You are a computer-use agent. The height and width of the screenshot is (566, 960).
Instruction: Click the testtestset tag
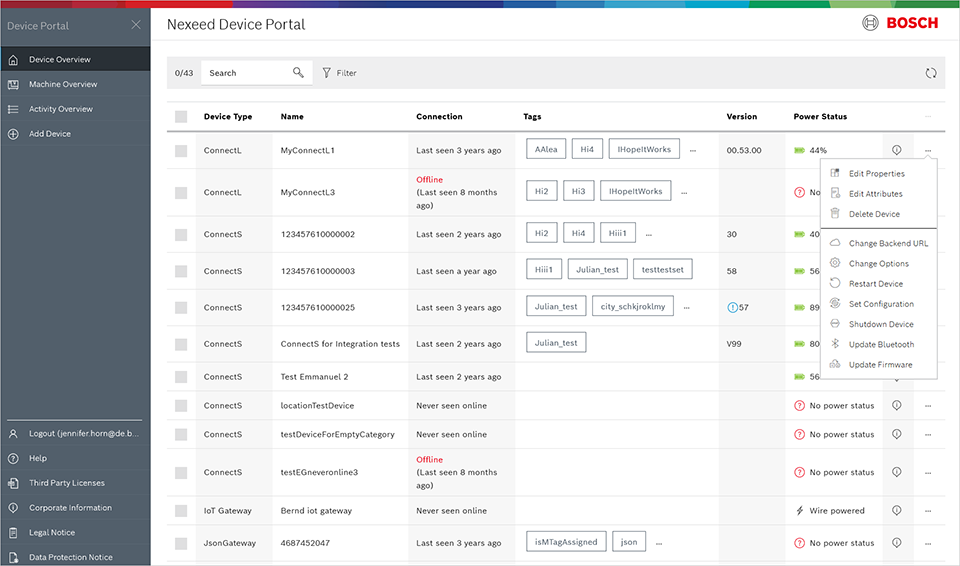coord(662,270)
